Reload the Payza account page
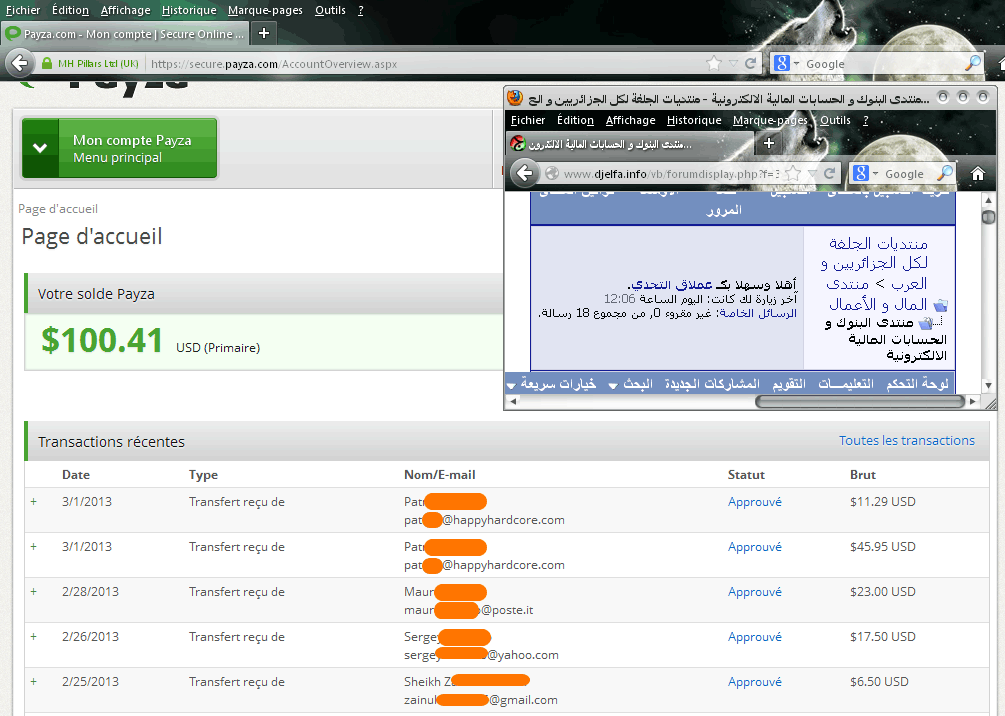 [751, 63]
